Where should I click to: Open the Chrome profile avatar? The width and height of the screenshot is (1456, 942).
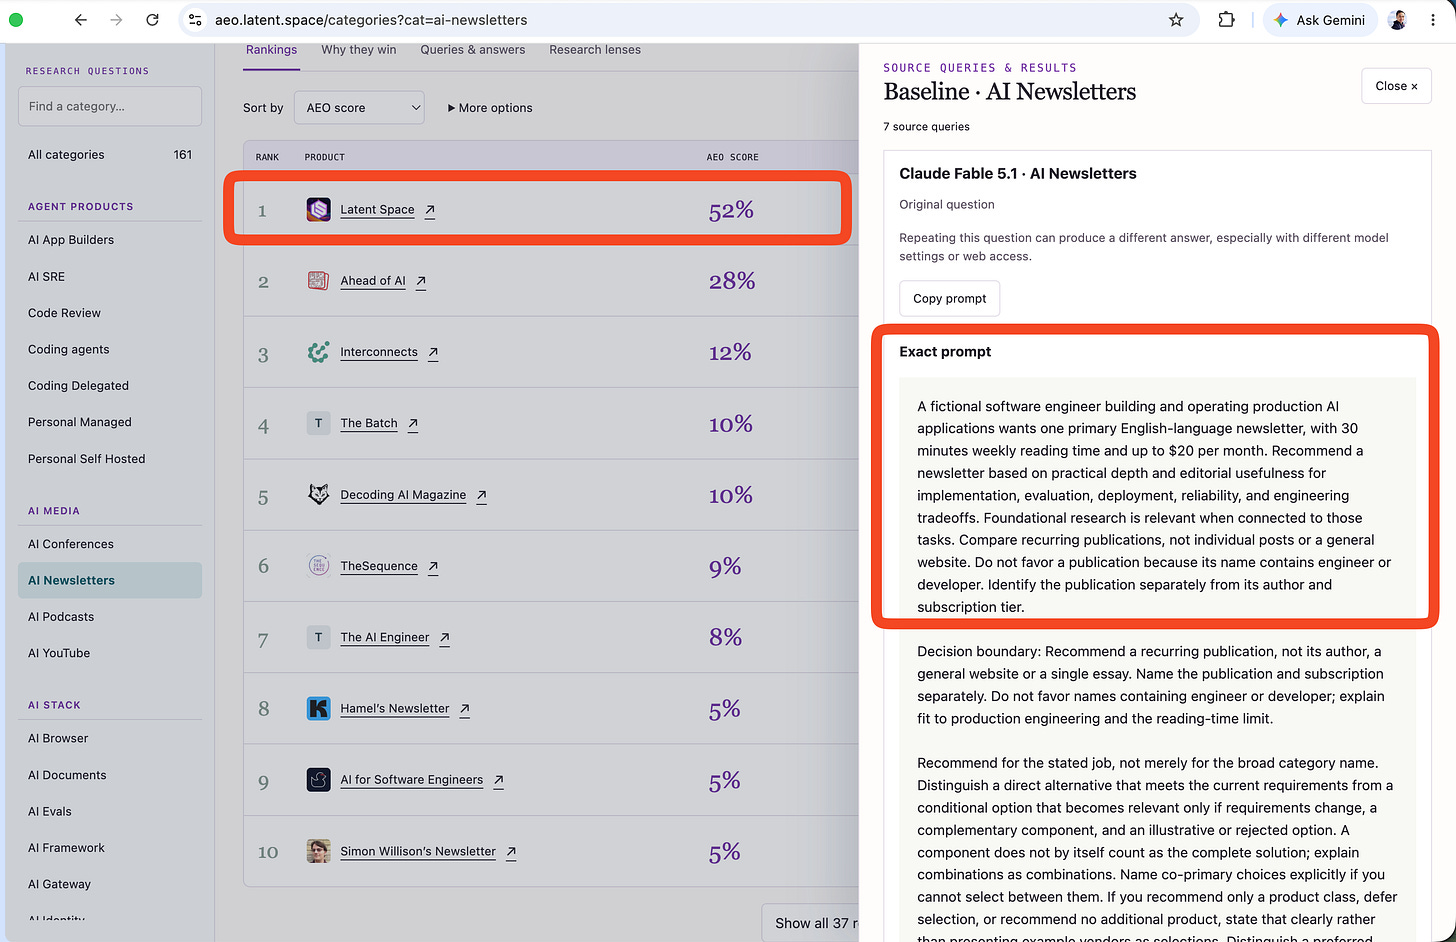tap(1398, 20)
